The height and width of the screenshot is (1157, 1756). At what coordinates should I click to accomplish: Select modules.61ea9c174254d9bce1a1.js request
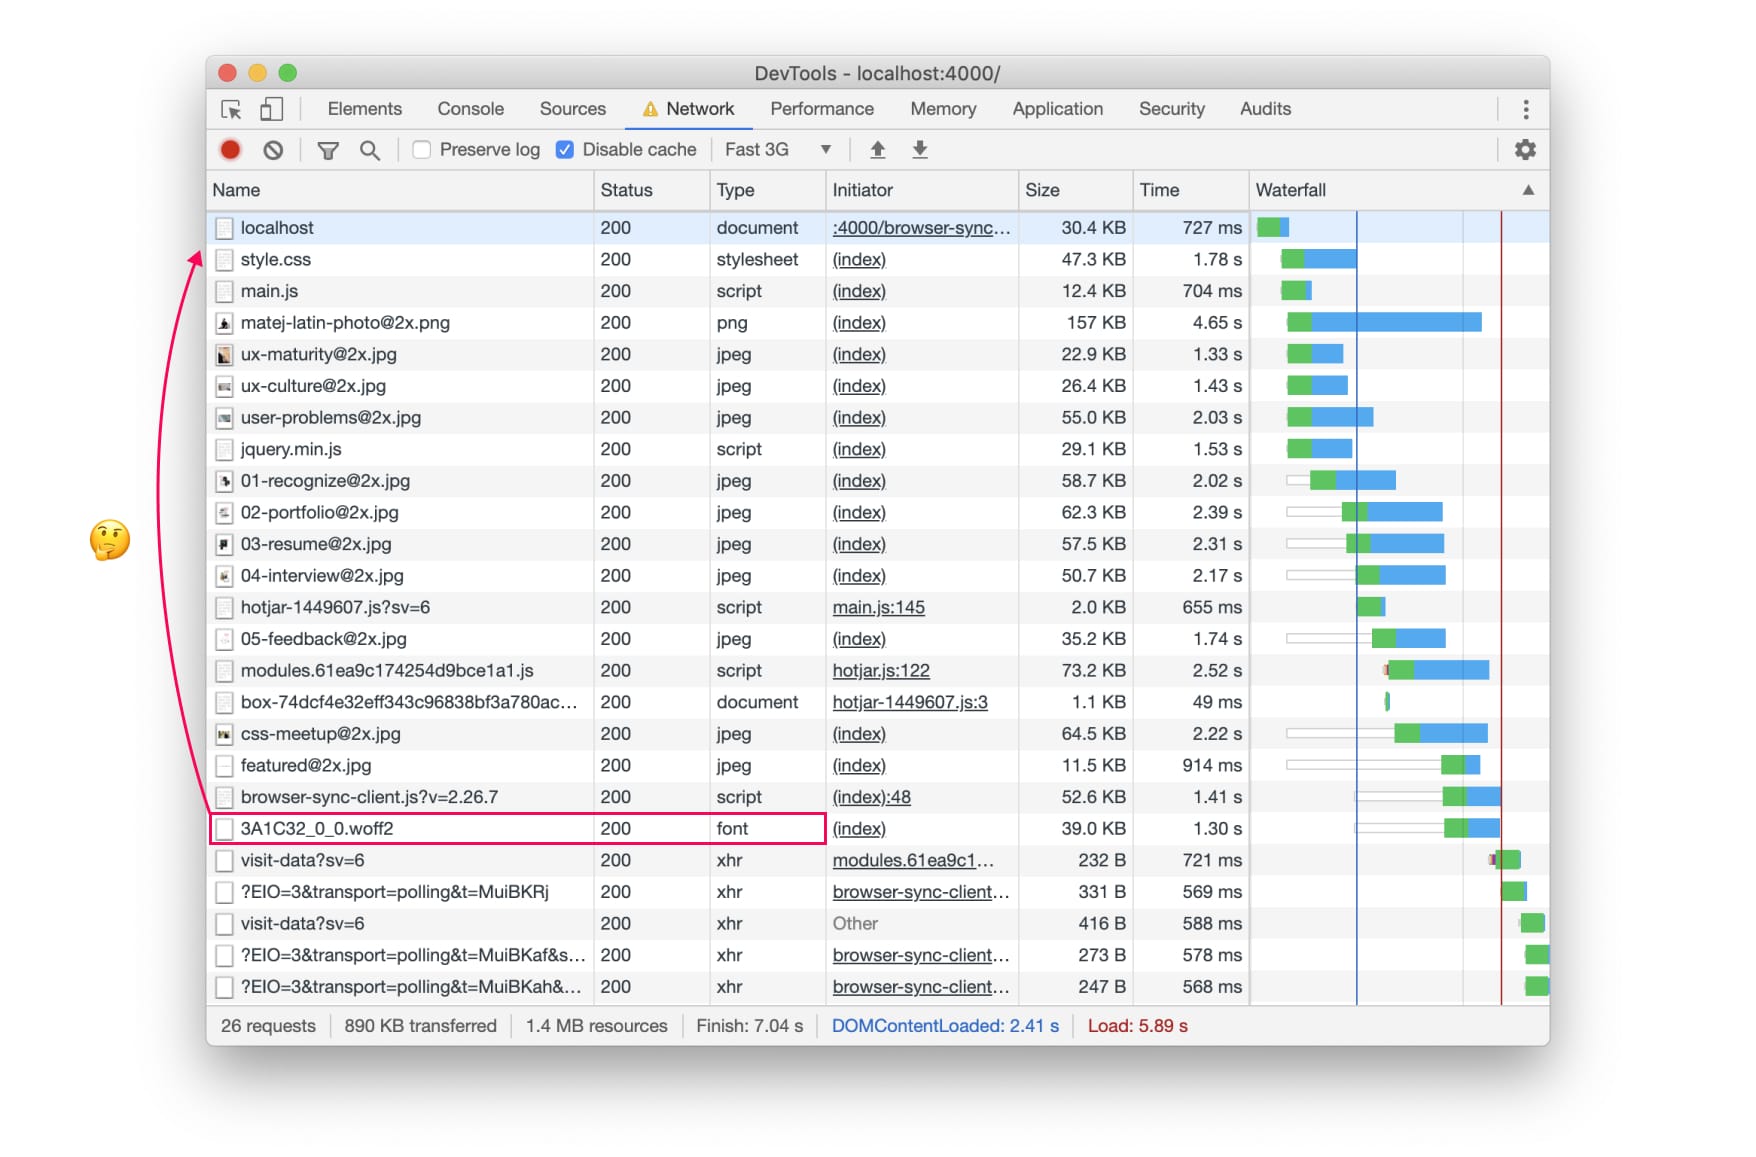click(877, 671)
